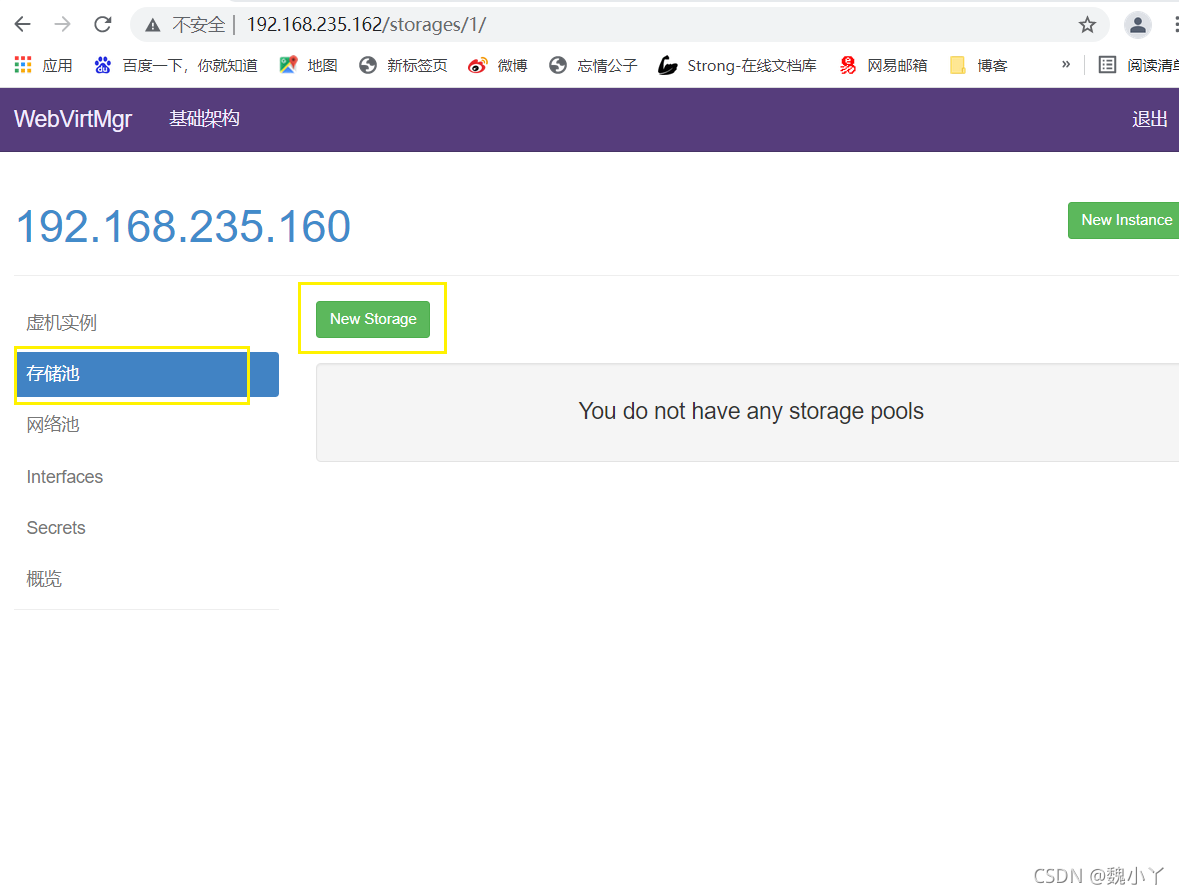Select 虚机实例 in the sidebar
This screenshot has width=1179, height=894.
(x=147, y=323)
